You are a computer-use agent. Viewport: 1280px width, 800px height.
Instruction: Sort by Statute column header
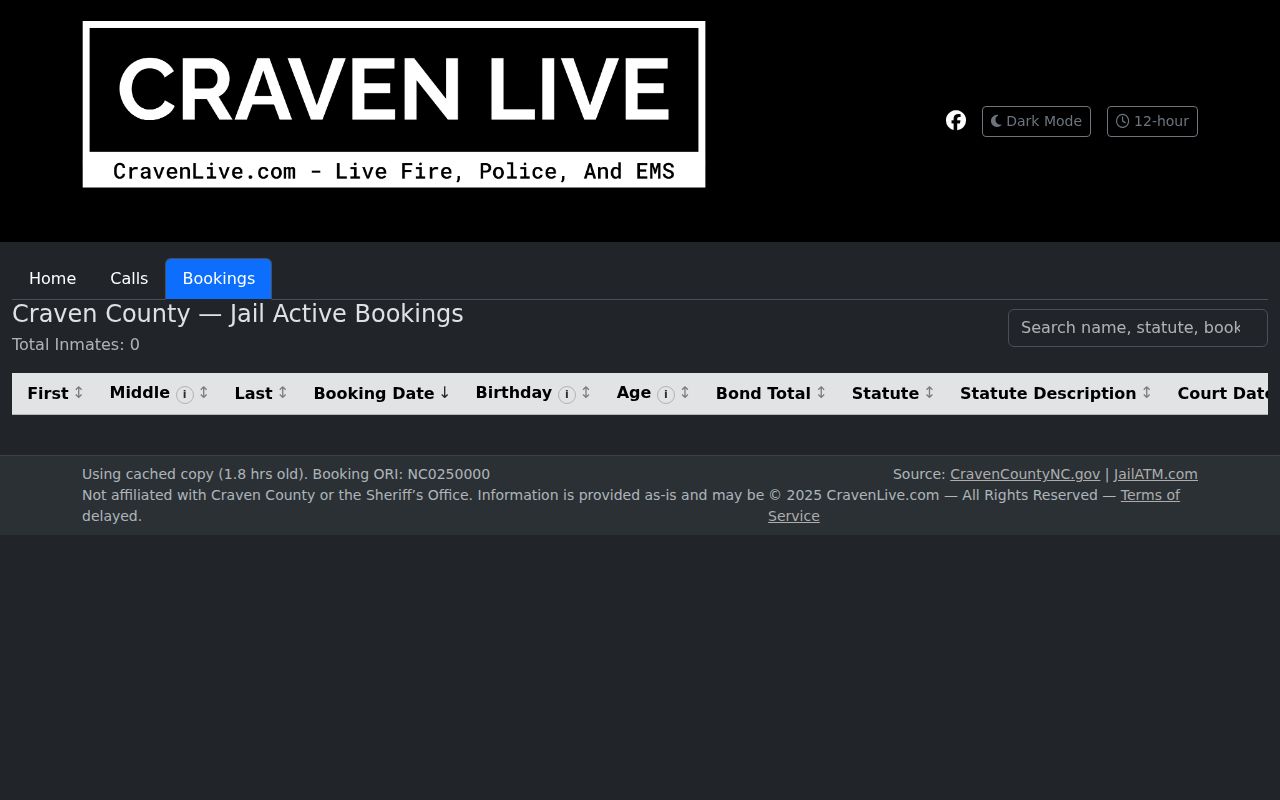892,393
